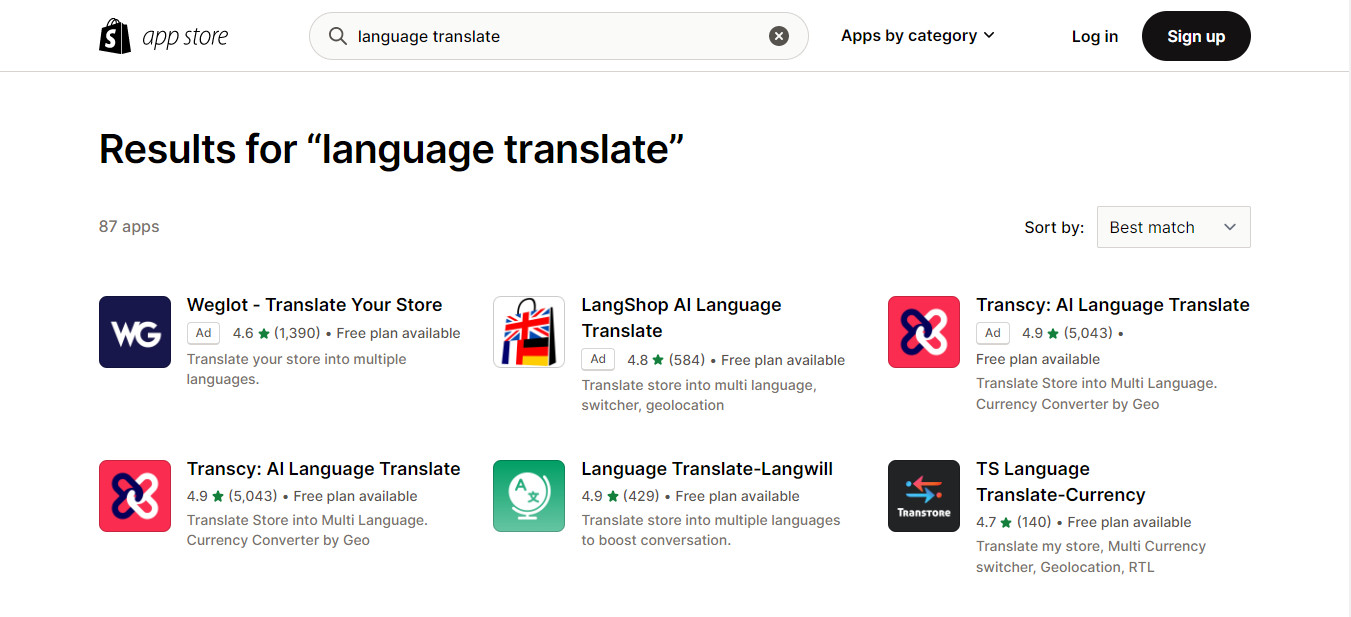This screenshot has height=617, width=1351.
Task: Click the Ad badge under Weglot
Action: tap(203, 333)
